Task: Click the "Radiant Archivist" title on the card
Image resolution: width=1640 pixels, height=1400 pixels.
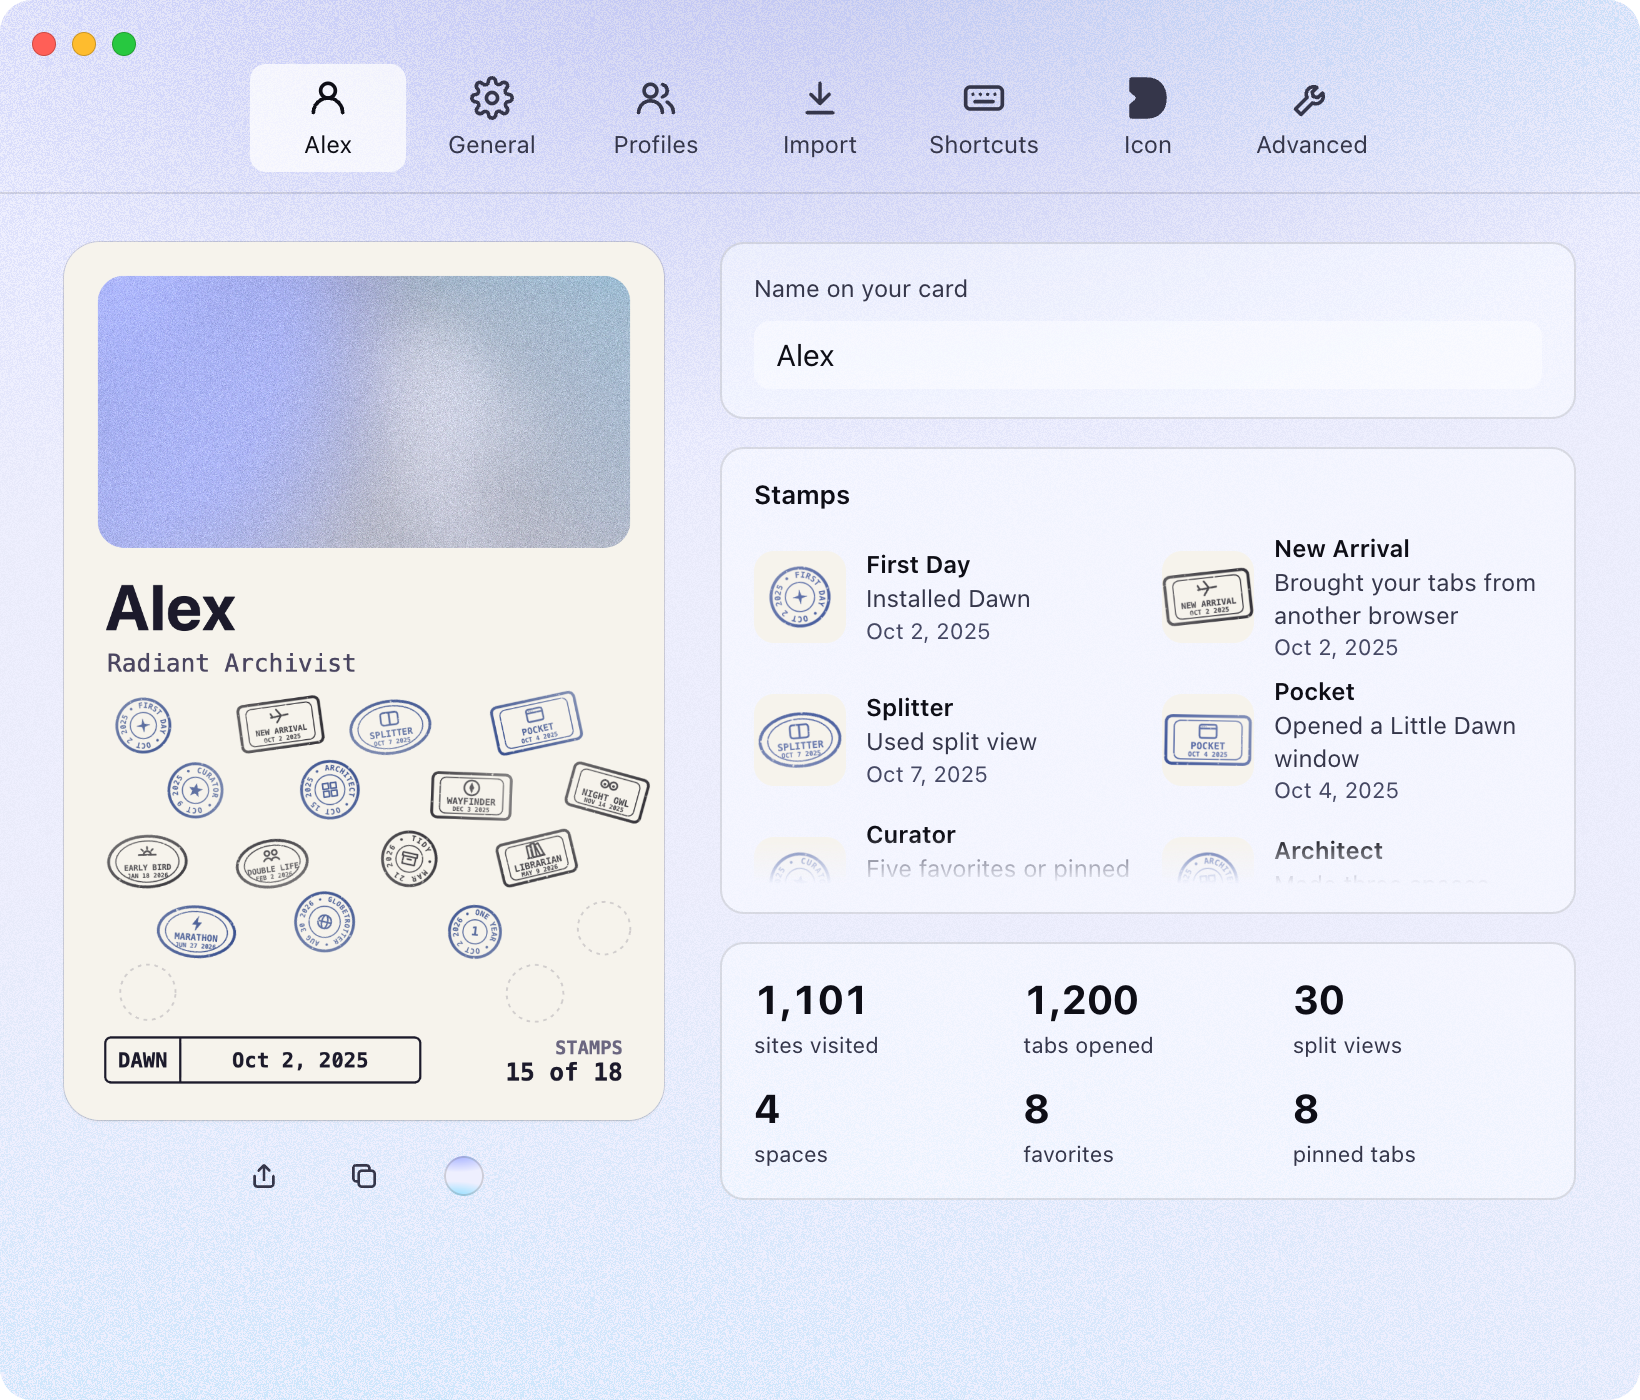Action: (x=231, y=663)
